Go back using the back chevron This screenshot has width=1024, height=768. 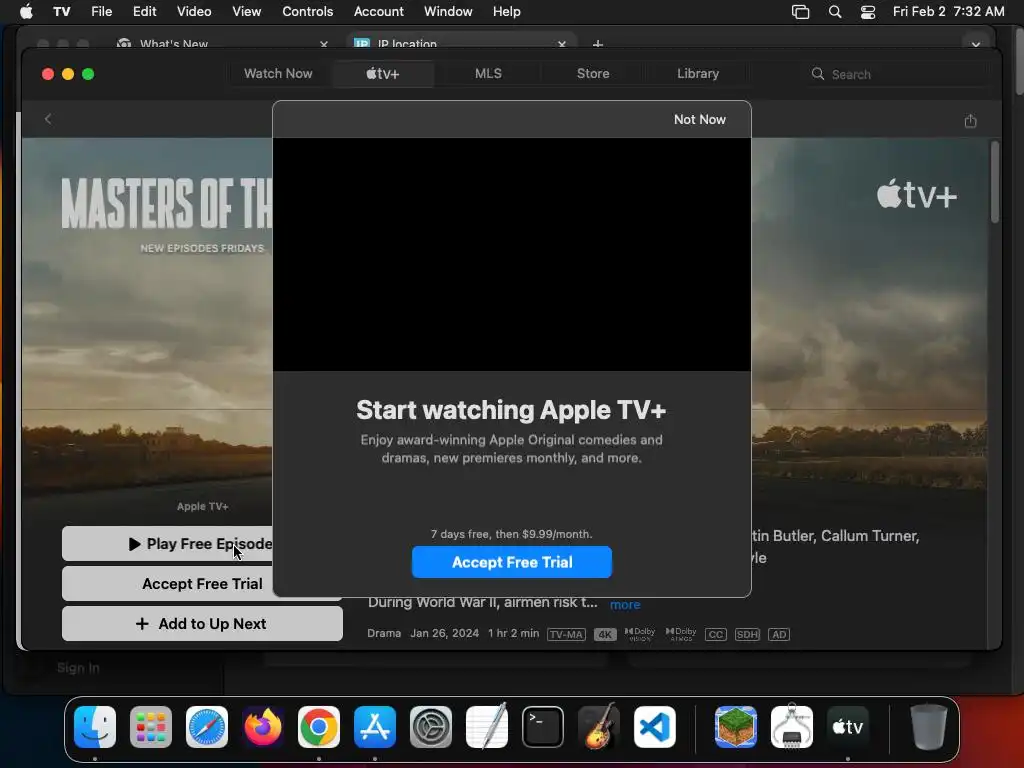coord(48,119)
